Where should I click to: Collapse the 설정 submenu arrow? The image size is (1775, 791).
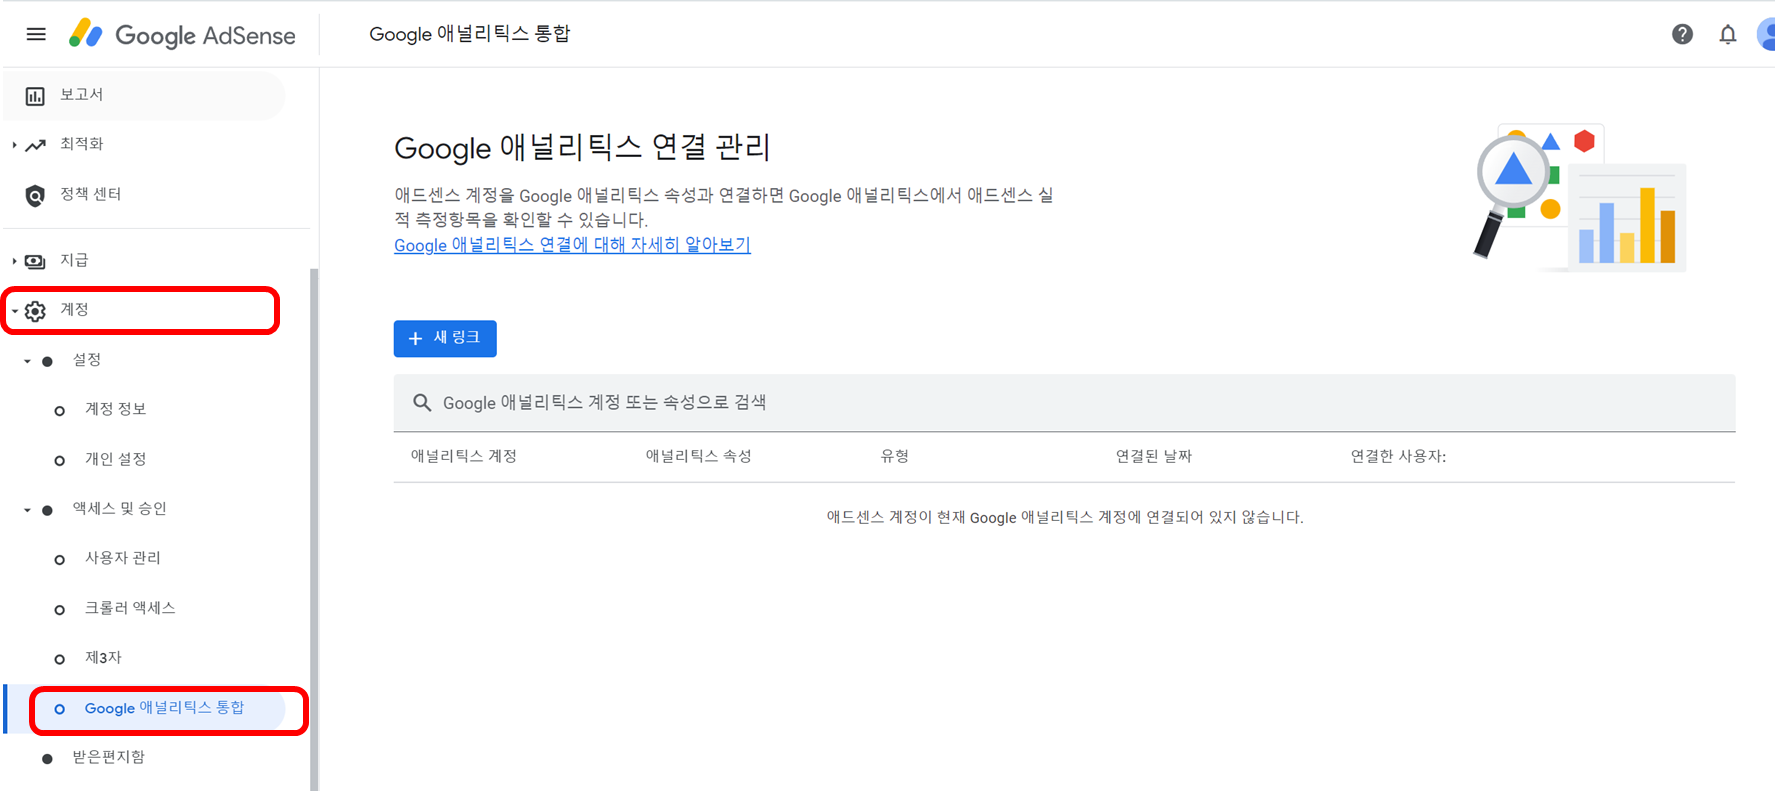pyautogui.click(x=27, y=361)
